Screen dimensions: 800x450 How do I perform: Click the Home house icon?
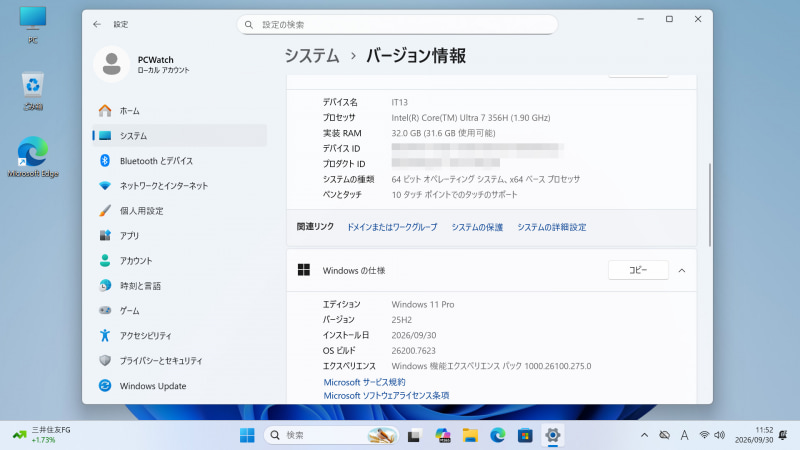tap(105, 111)
